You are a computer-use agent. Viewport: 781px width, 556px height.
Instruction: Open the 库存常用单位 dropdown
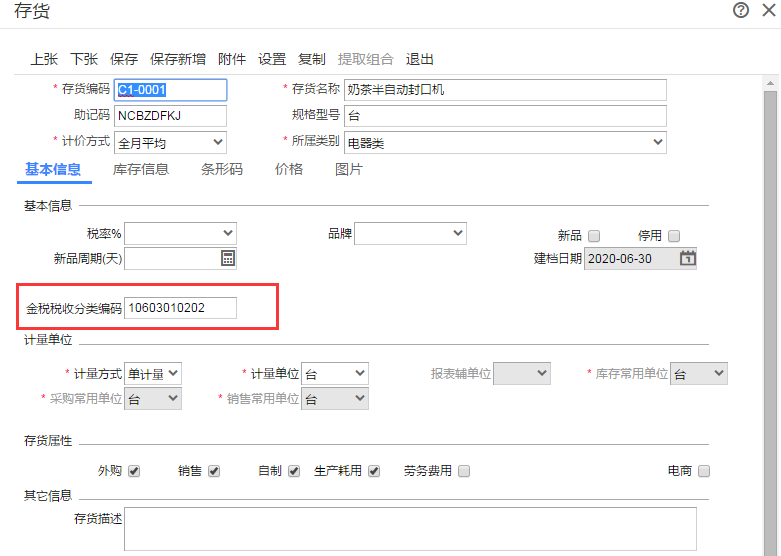point(699,373)
